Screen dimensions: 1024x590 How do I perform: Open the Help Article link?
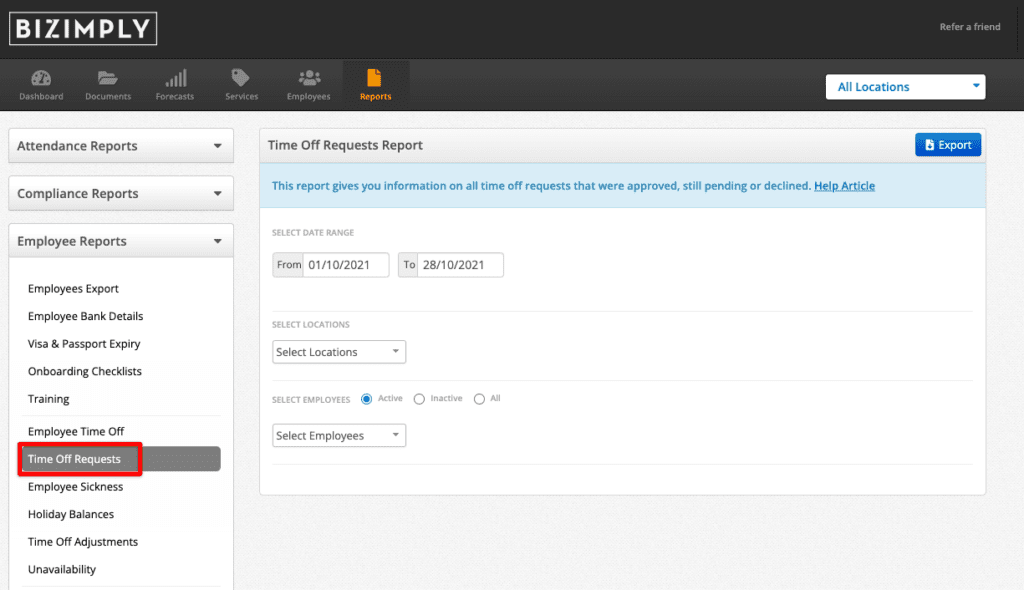point(844,186)
